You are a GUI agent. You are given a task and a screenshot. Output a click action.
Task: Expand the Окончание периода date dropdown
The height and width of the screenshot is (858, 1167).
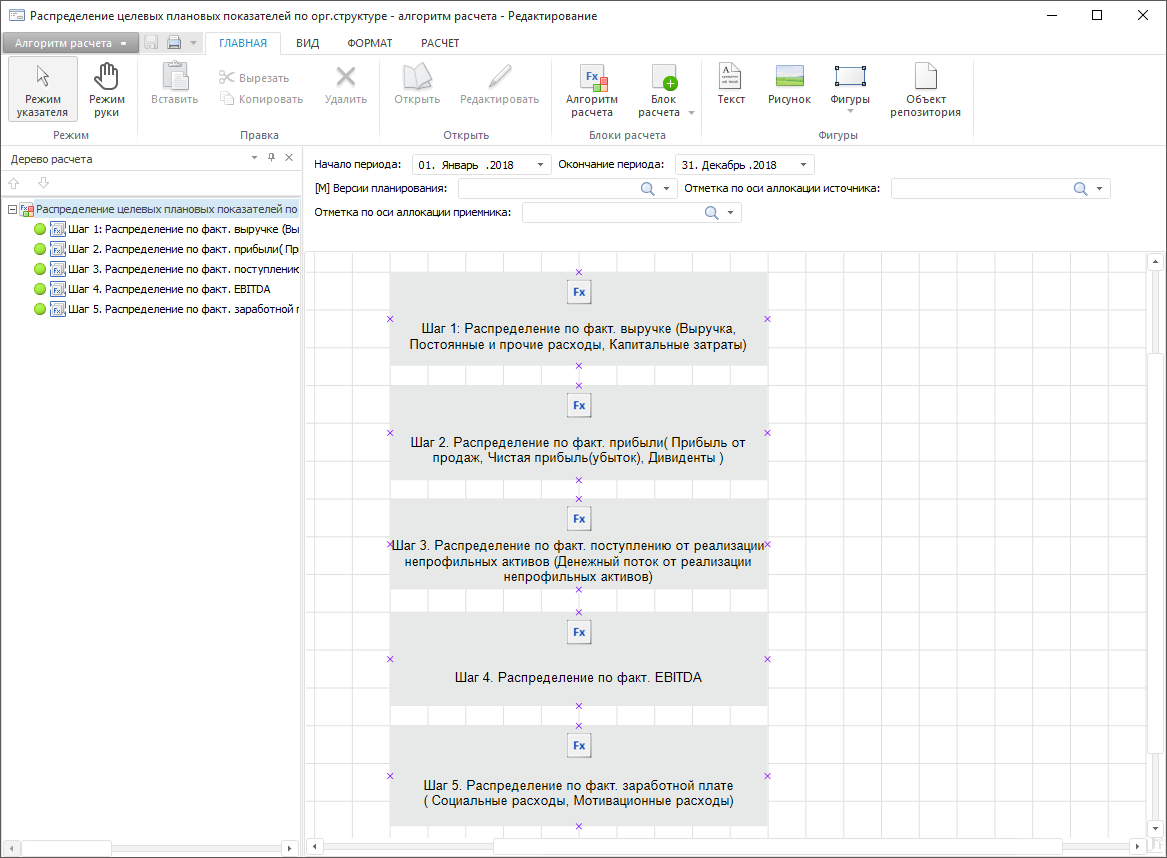coord(804,165)
